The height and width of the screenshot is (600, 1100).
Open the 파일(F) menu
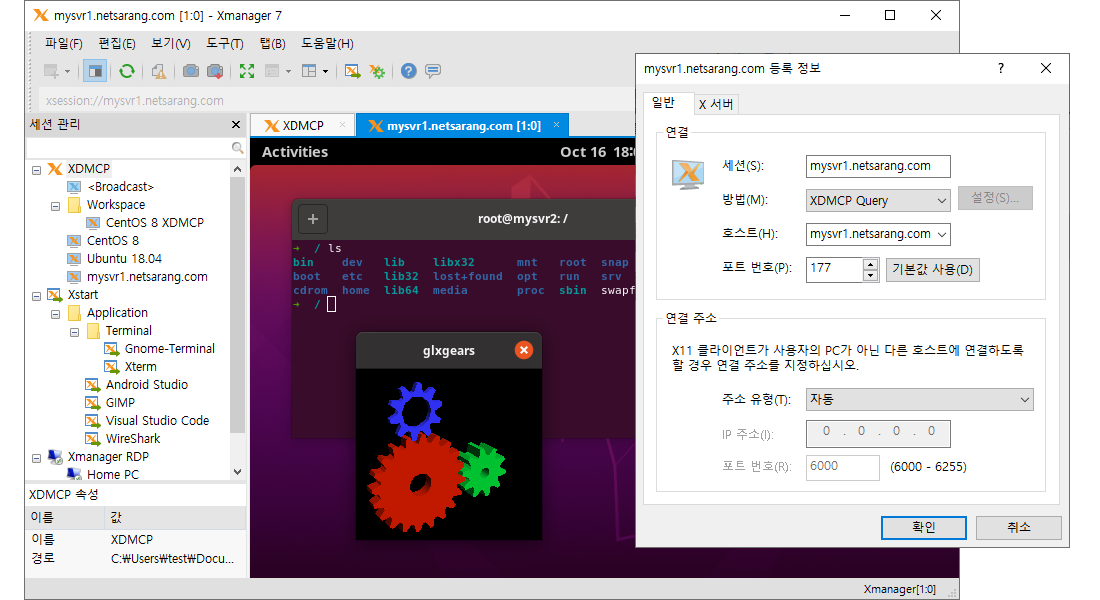(63, 44)
